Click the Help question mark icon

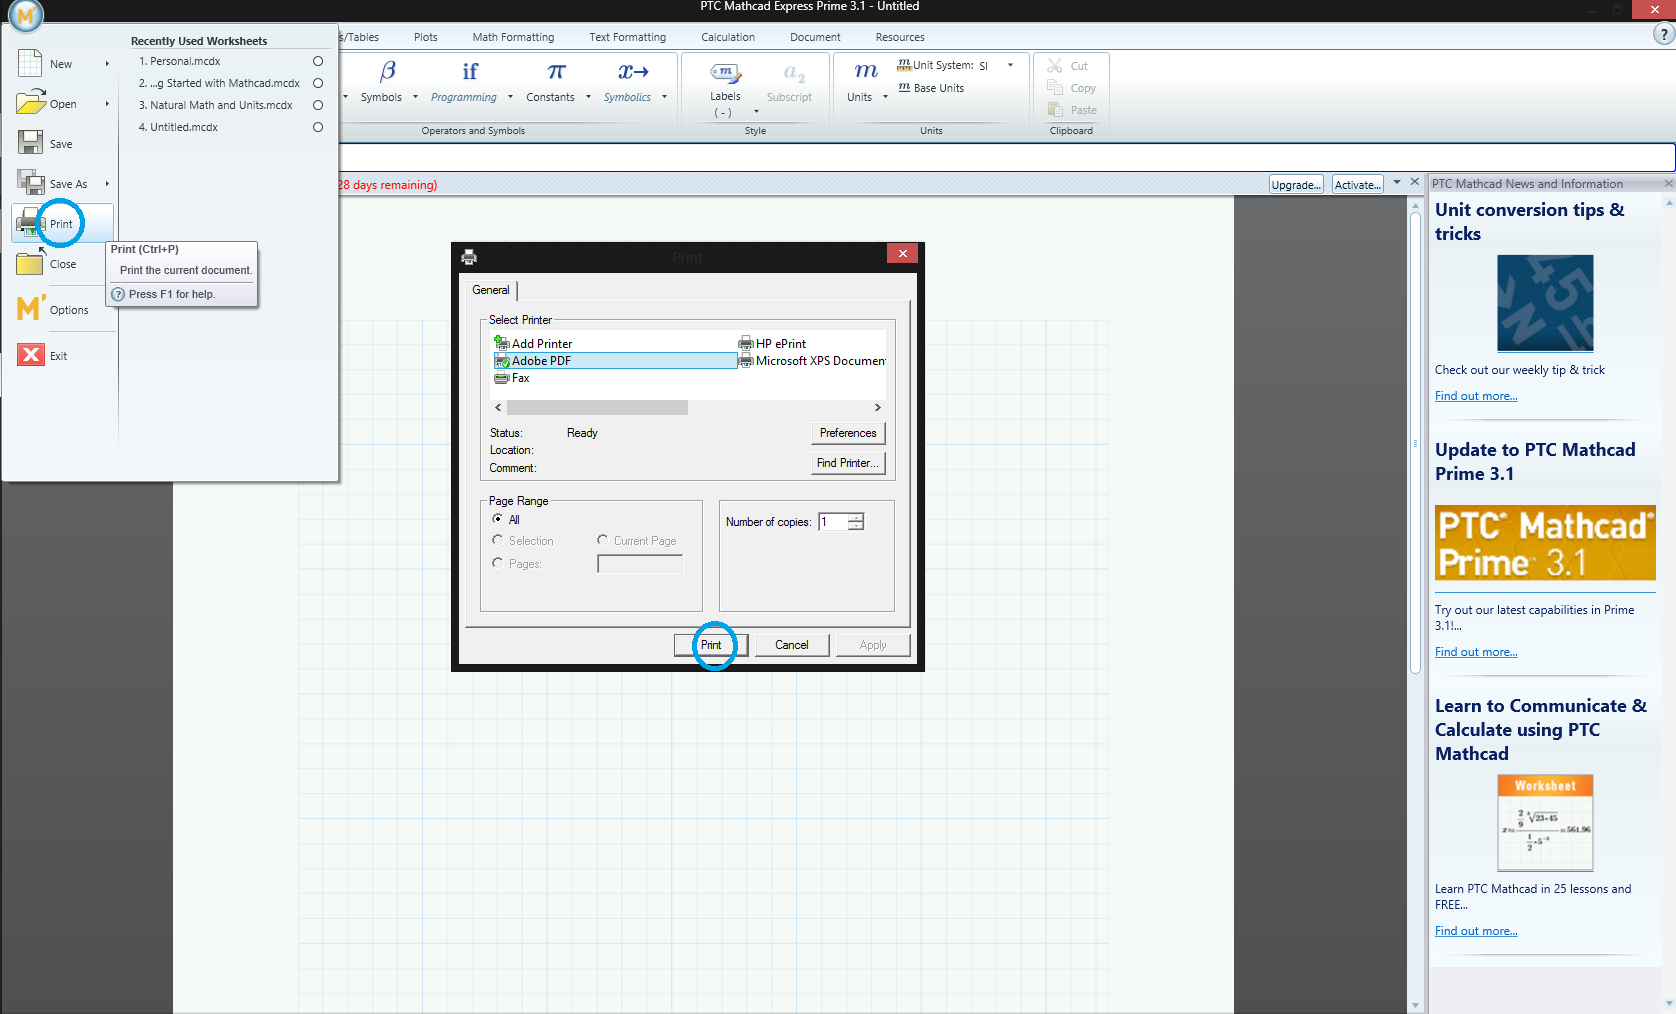point(1664,34)
